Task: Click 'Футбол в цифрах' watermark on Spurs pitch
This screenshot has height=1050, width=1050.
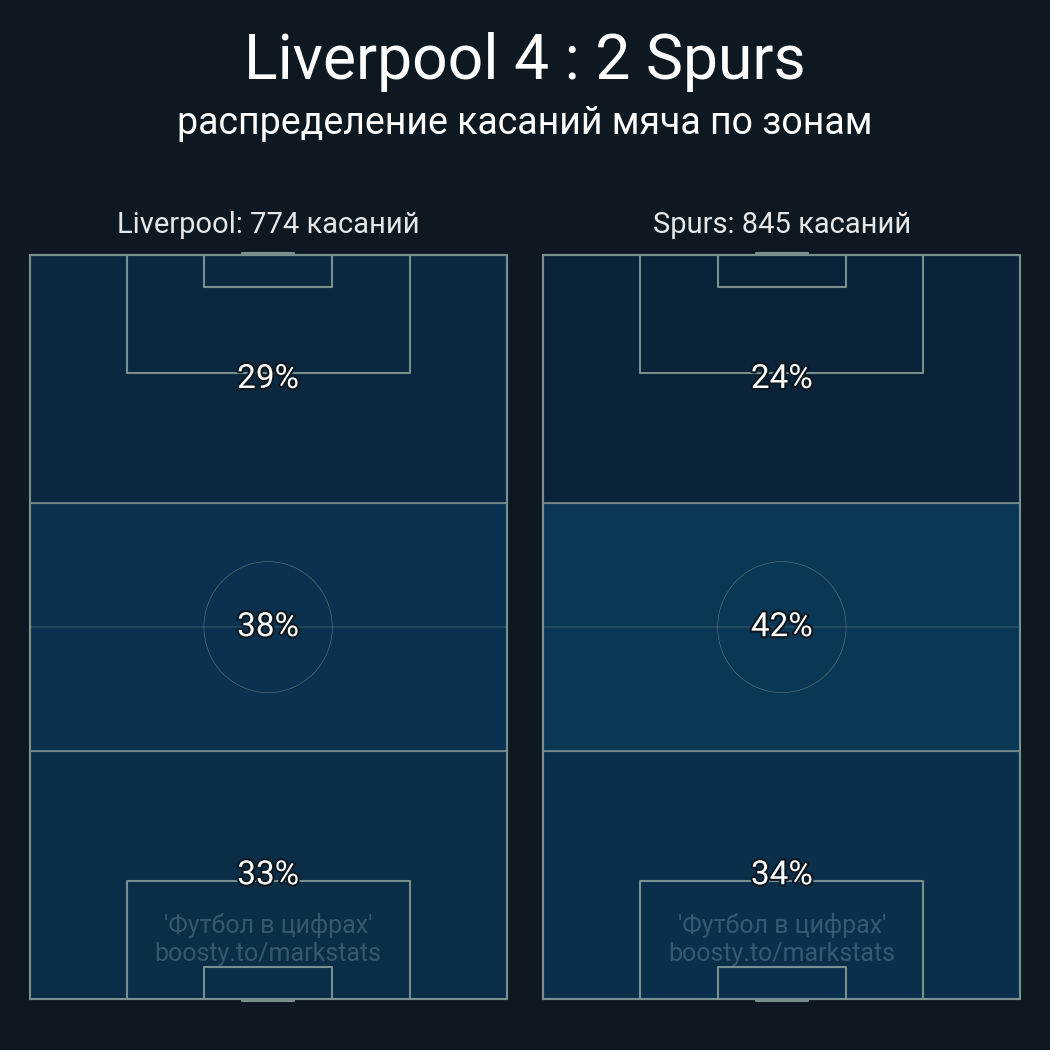Action: 781,924
